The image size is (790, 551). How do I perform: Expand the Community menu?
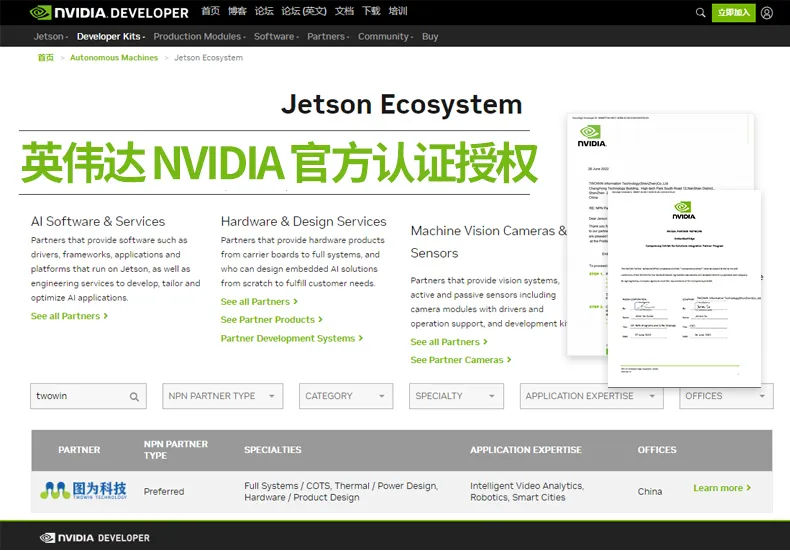coord(385,36)
